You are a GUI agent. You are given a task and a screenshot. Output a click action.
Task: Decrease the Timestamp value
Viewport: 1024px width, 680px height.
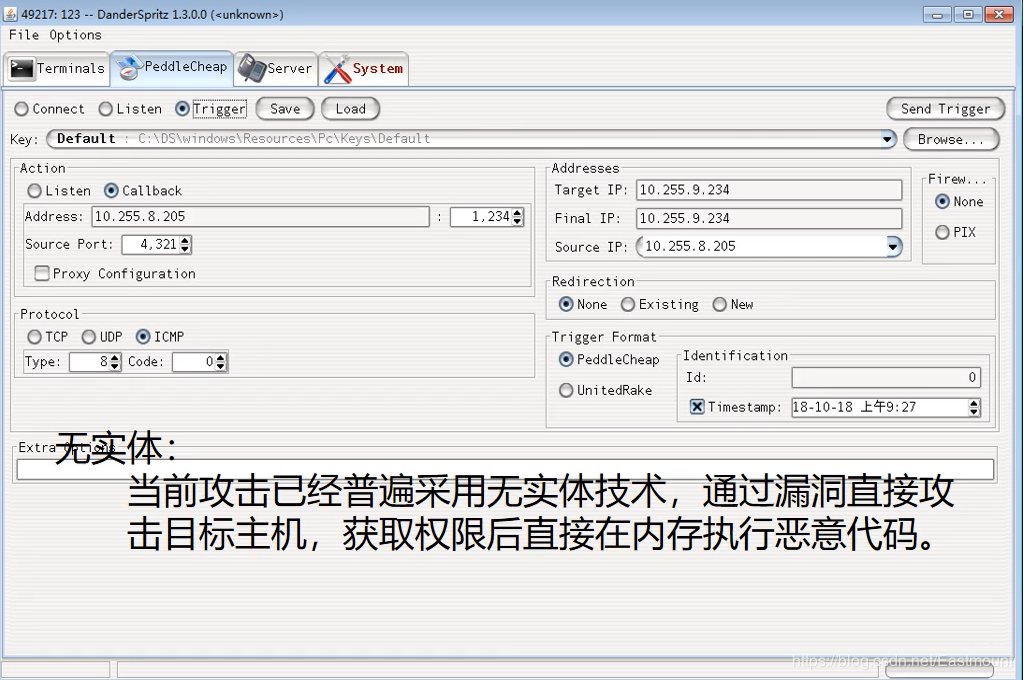coord(974,412)
